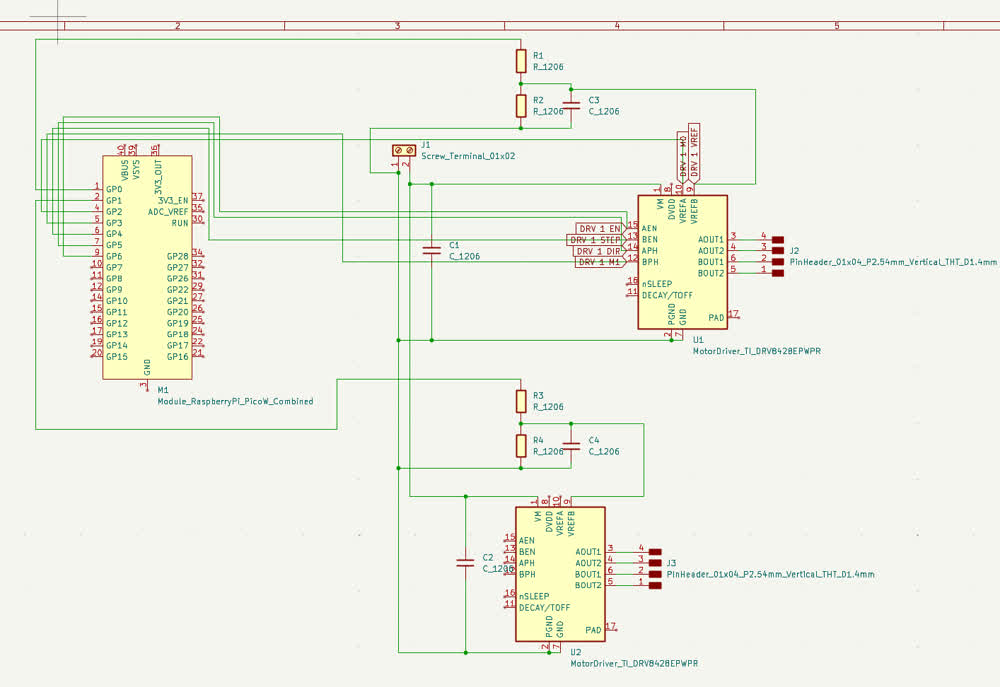Select the vertical DRV 1 VREF label
Viewport: 1000px width, 687px height.
point(694,151)
